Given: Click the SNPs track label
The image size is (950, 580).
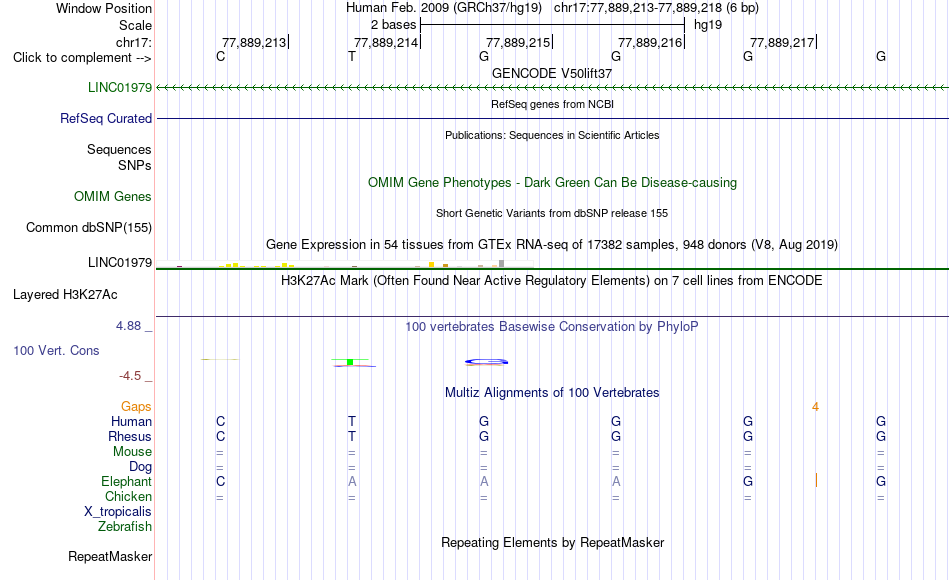Looking at the screenshot, I should coord(135,165).
